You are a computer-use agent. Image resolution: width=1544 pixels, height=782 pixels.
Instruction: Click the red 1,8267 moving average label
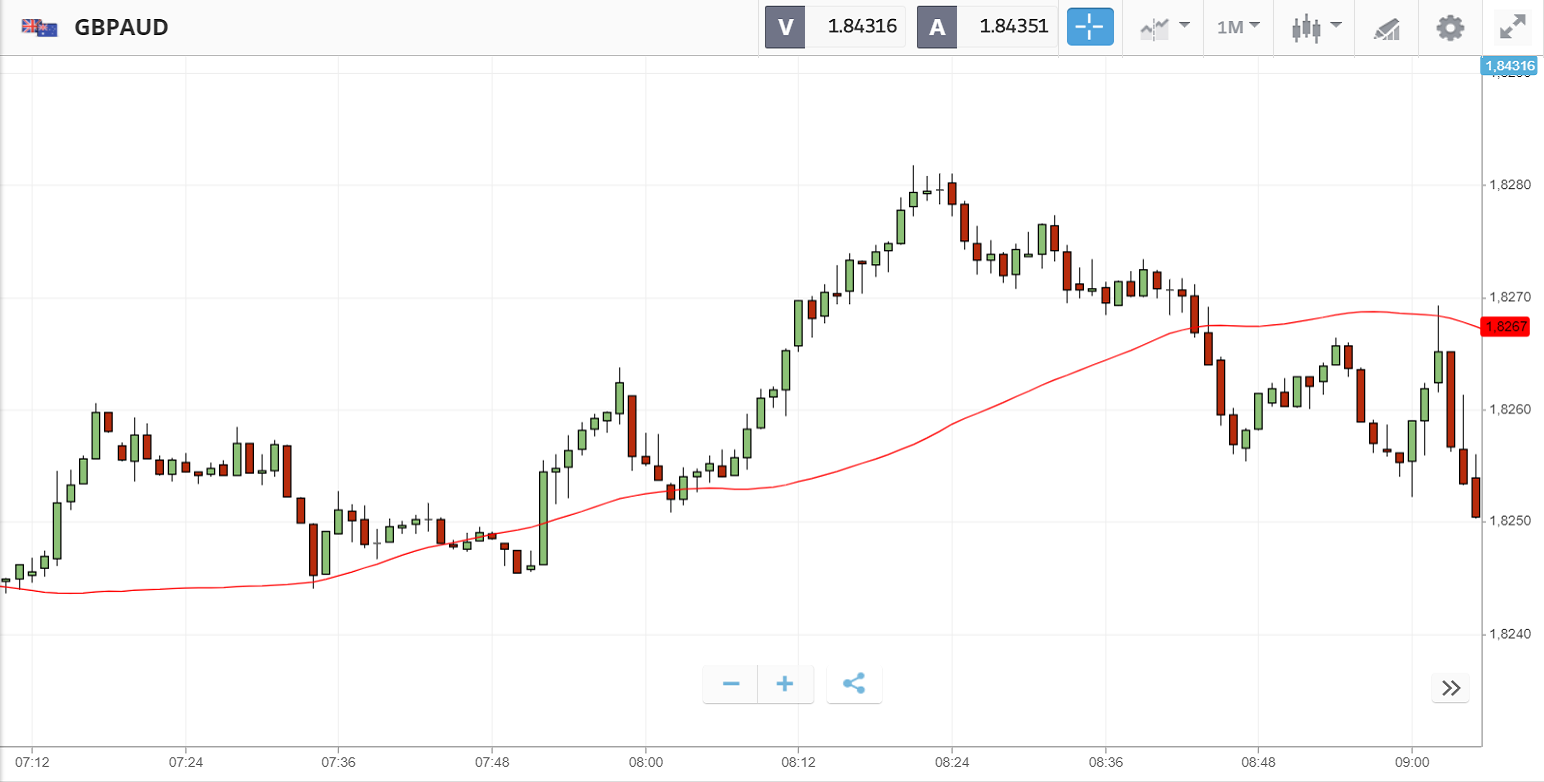[x=1505, y=327]
